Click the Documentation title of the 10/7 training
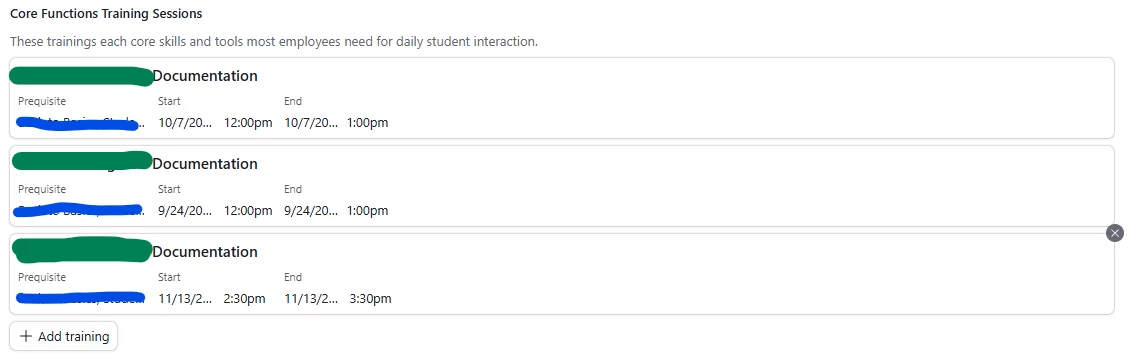 (x=205, y=76)
